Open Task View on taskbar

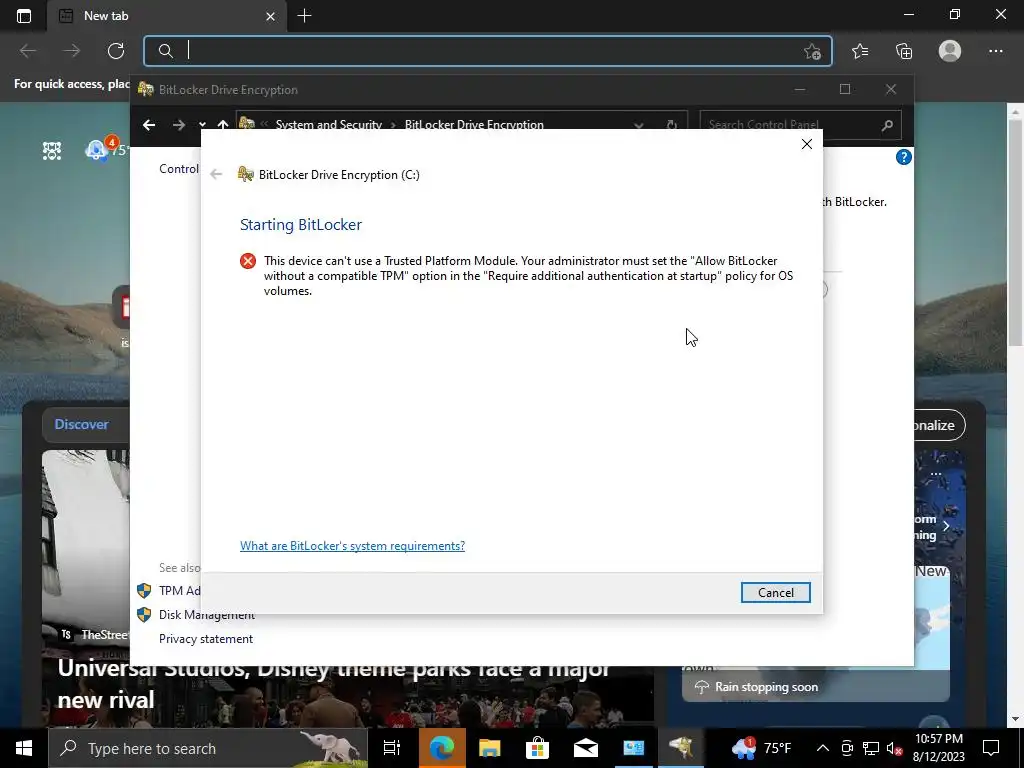point(392,748)
